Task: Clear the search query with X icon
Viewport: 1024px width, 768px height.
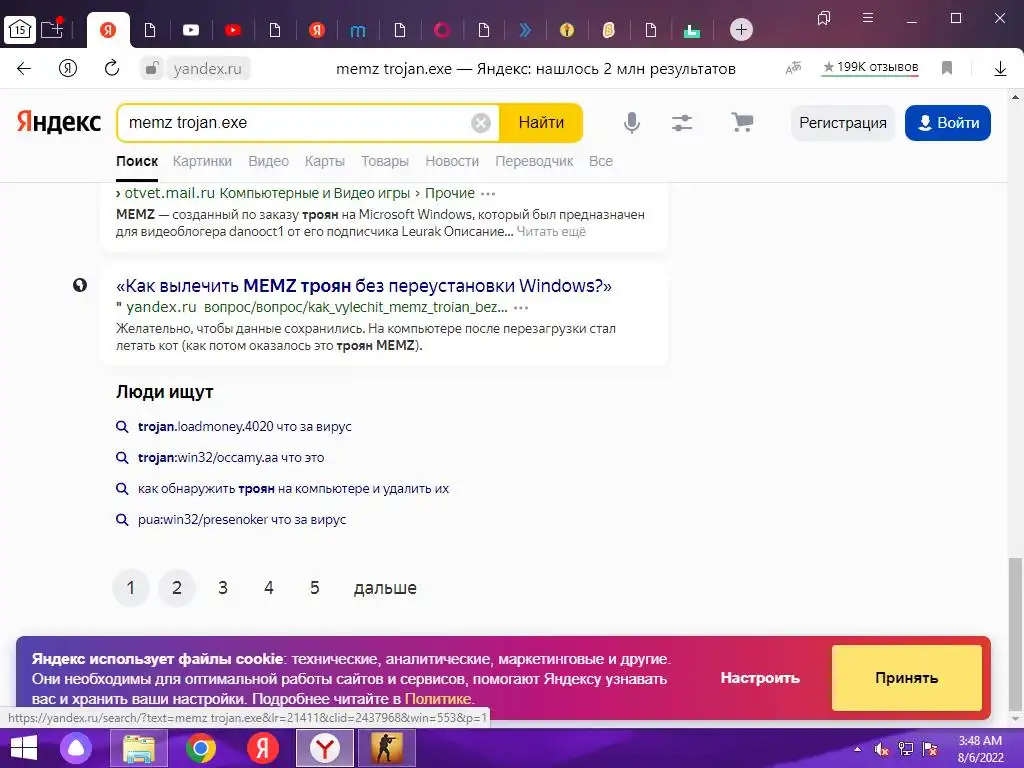Action: (481, 123)
